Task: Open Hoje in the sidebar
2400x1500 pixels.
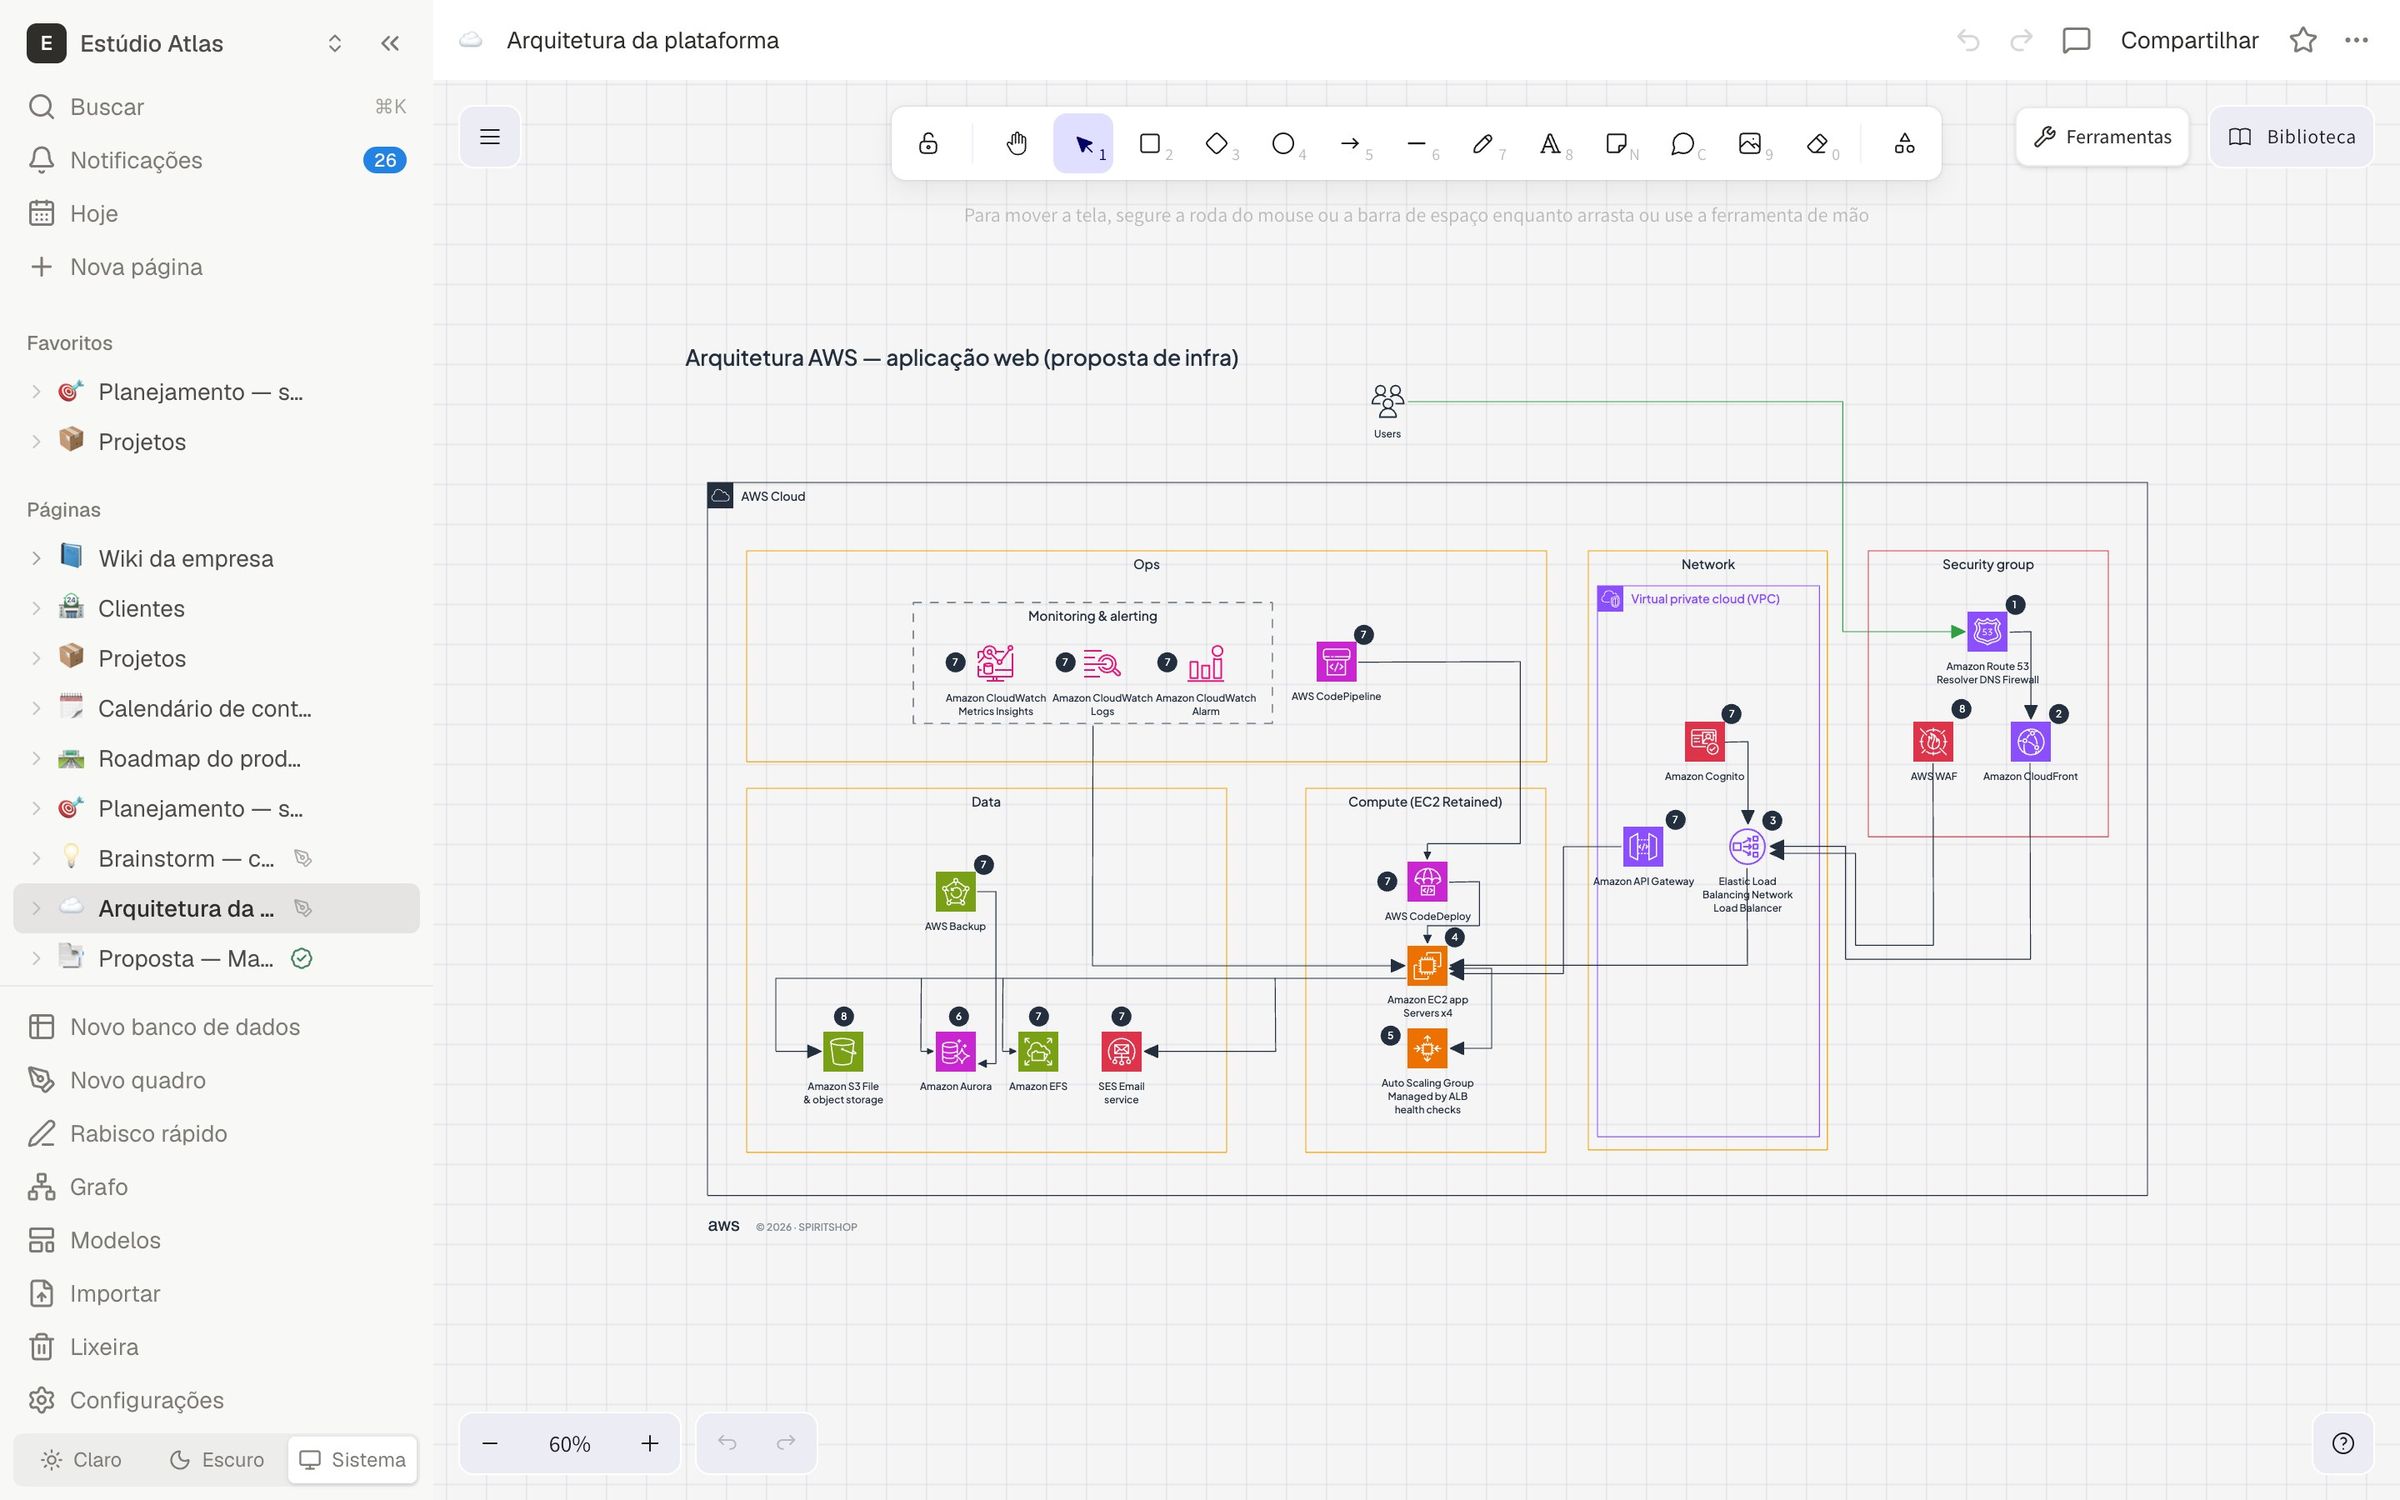Action: click(216, 213)
